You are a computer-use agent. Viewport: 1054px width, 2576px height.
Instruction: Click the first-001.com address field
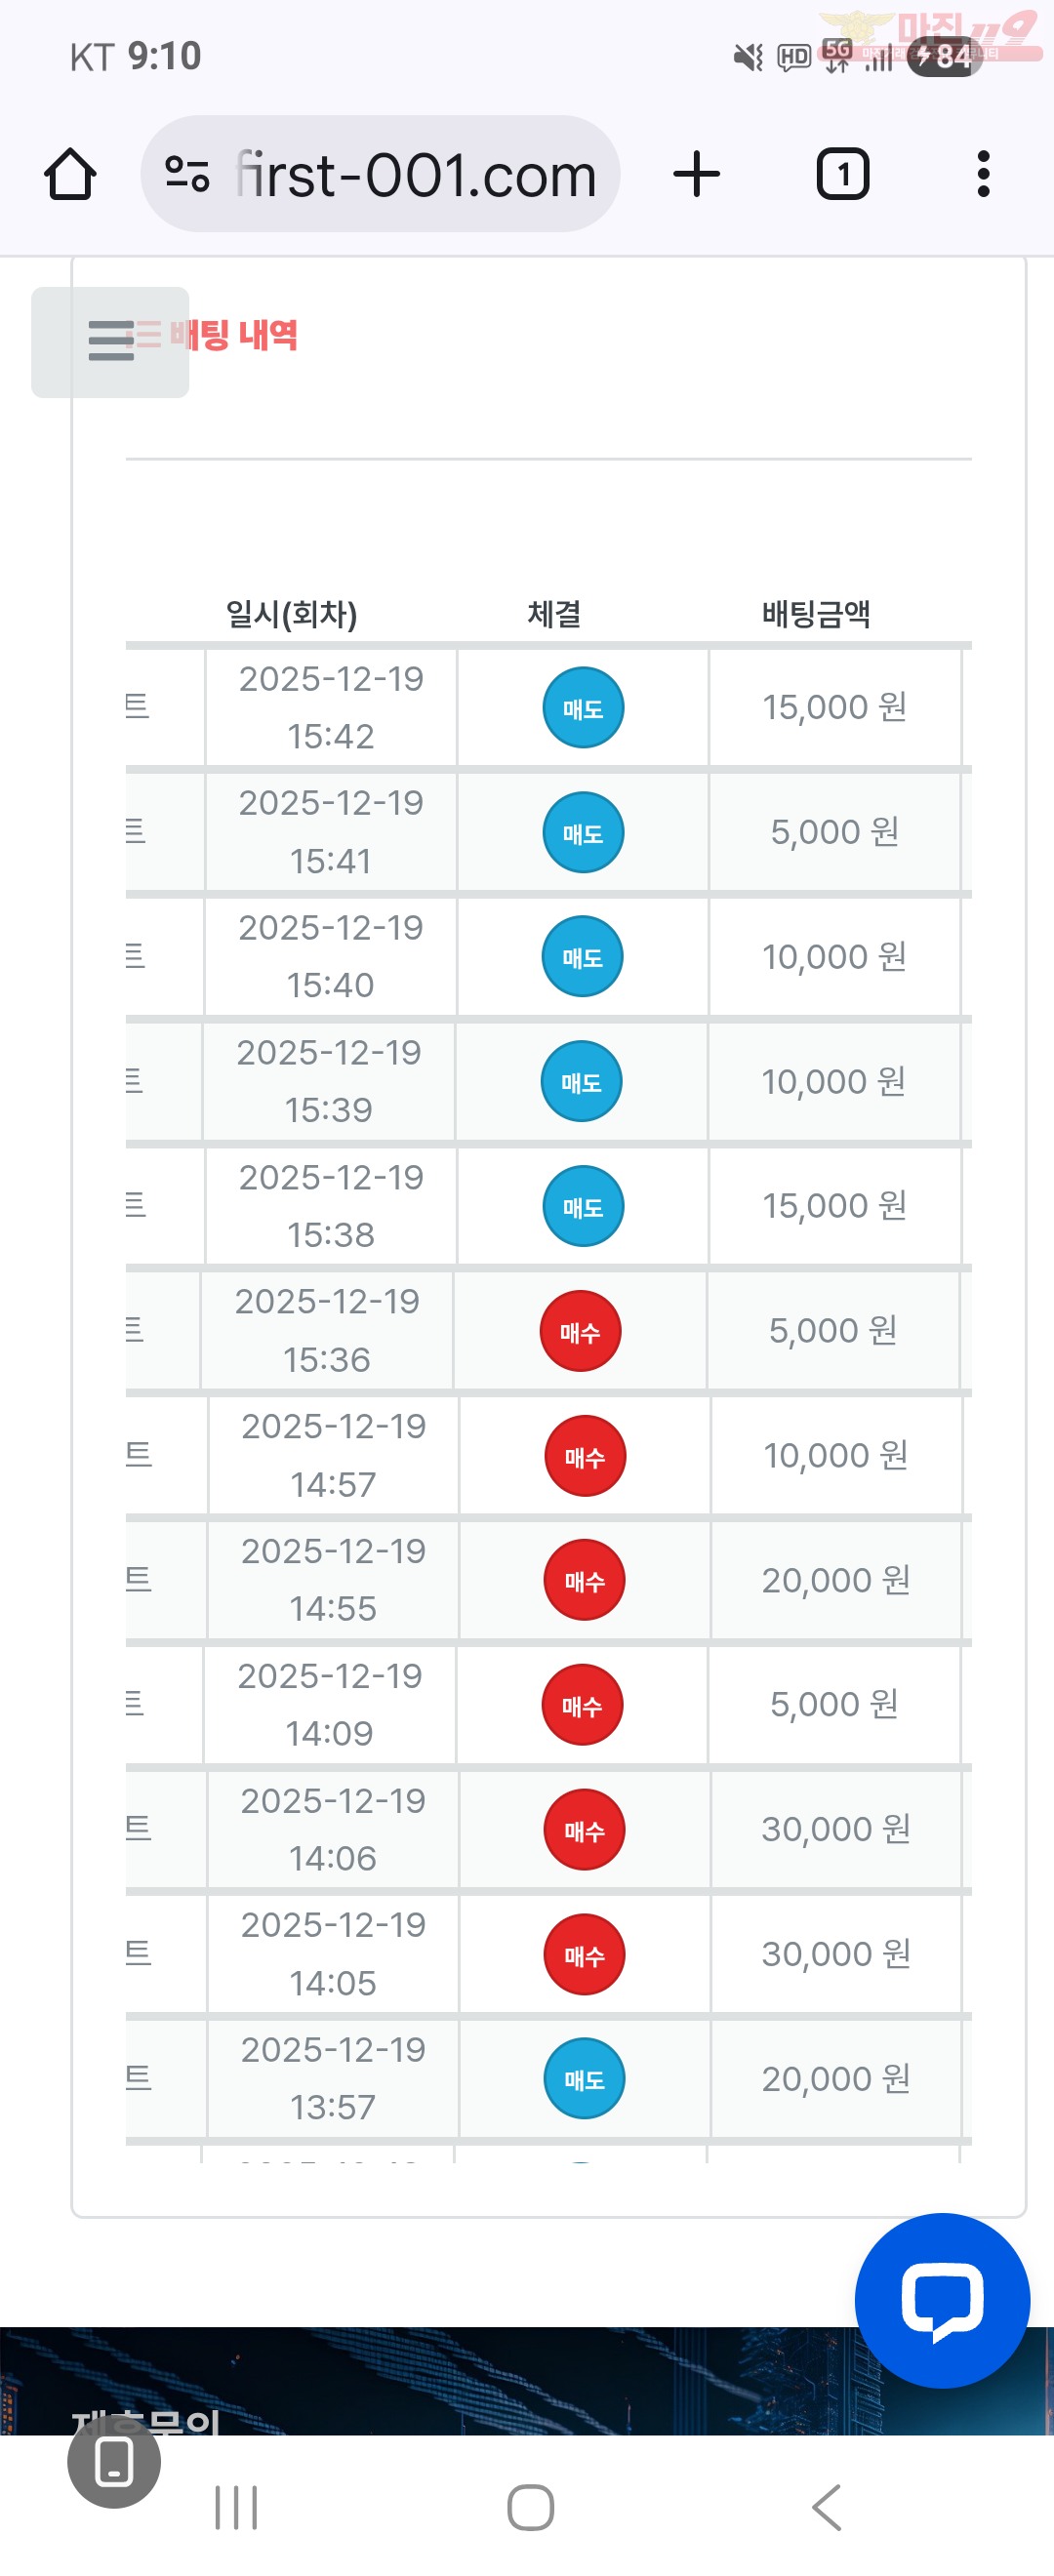tap(415, 175)
